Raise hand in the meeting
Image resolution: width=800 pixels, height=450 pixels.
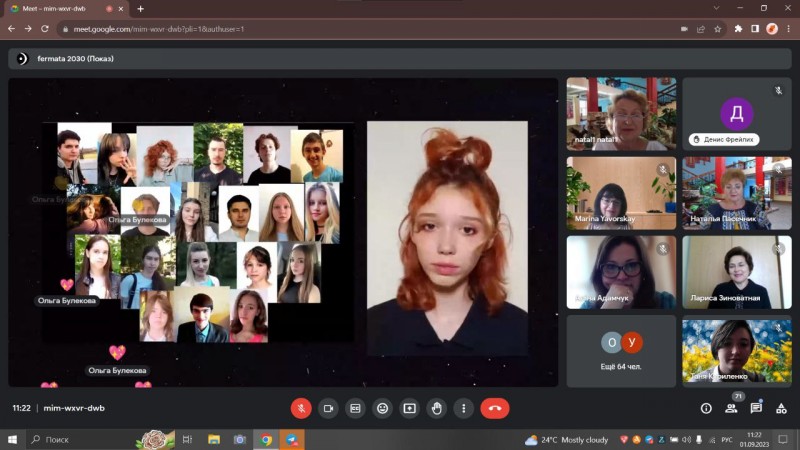[x=436, y=408]
